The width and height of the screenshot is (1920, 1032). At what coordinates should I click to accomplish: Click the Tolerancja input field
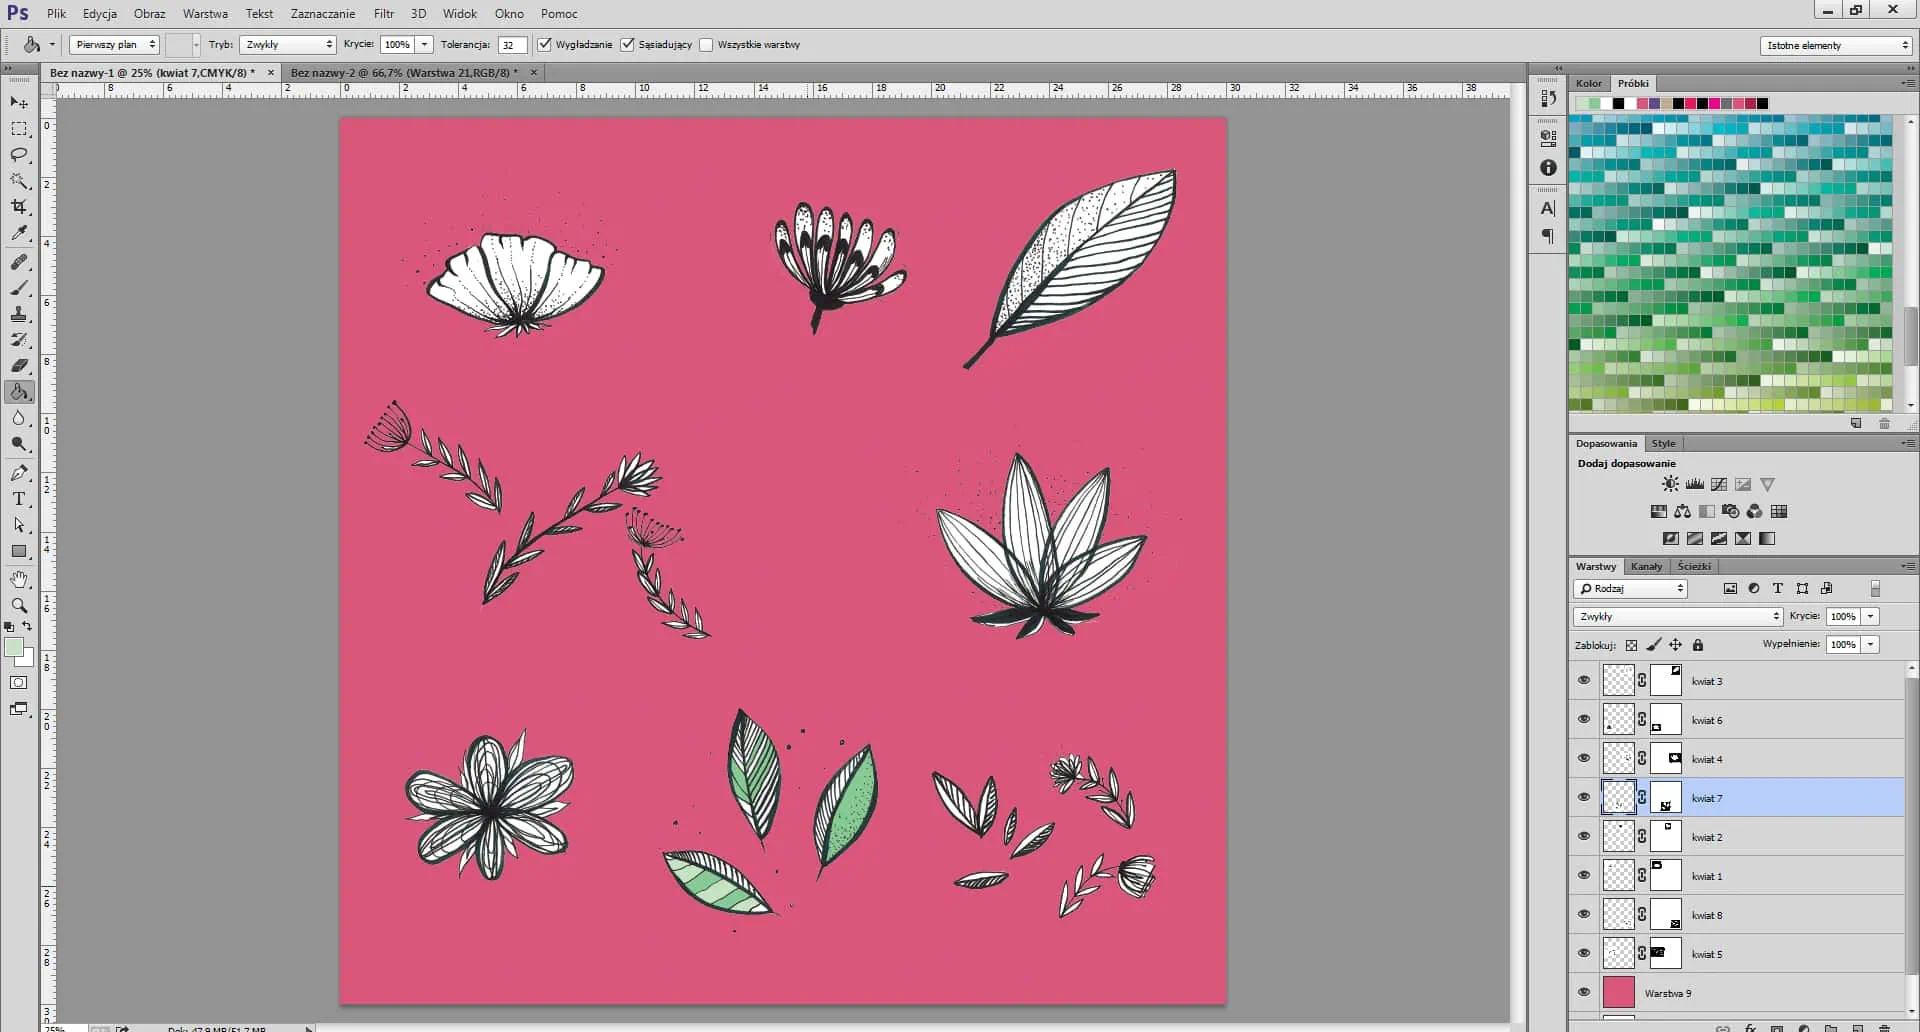point(511,45)
